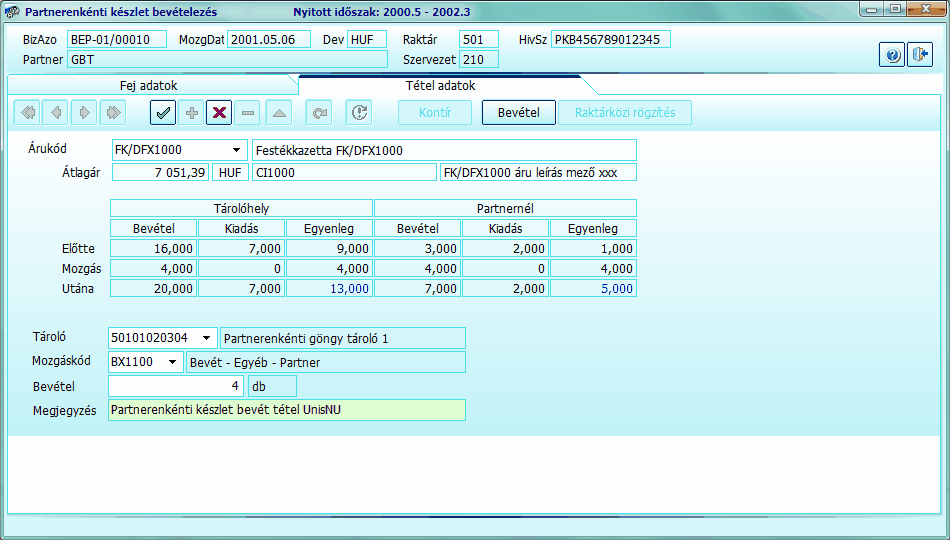This screenshot has width=950, height=540.
Task: Select the Tétel adatok tab
Action: [440, 85]
